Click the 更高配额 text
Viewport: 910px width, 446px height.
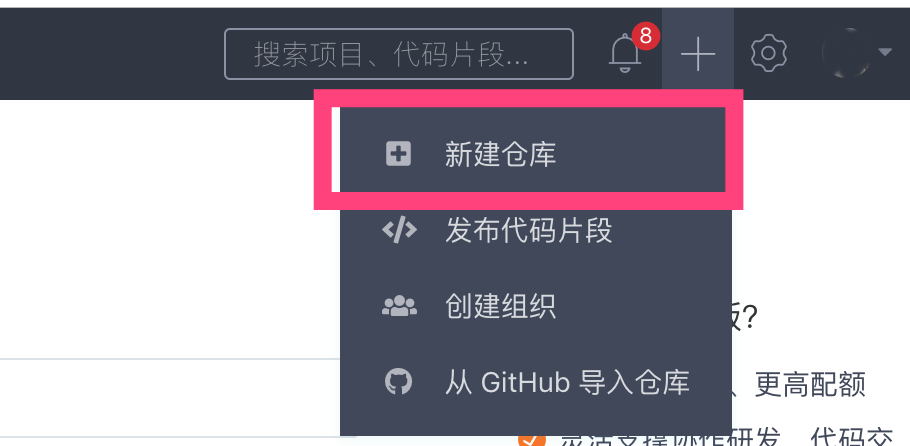pos(810,384)
